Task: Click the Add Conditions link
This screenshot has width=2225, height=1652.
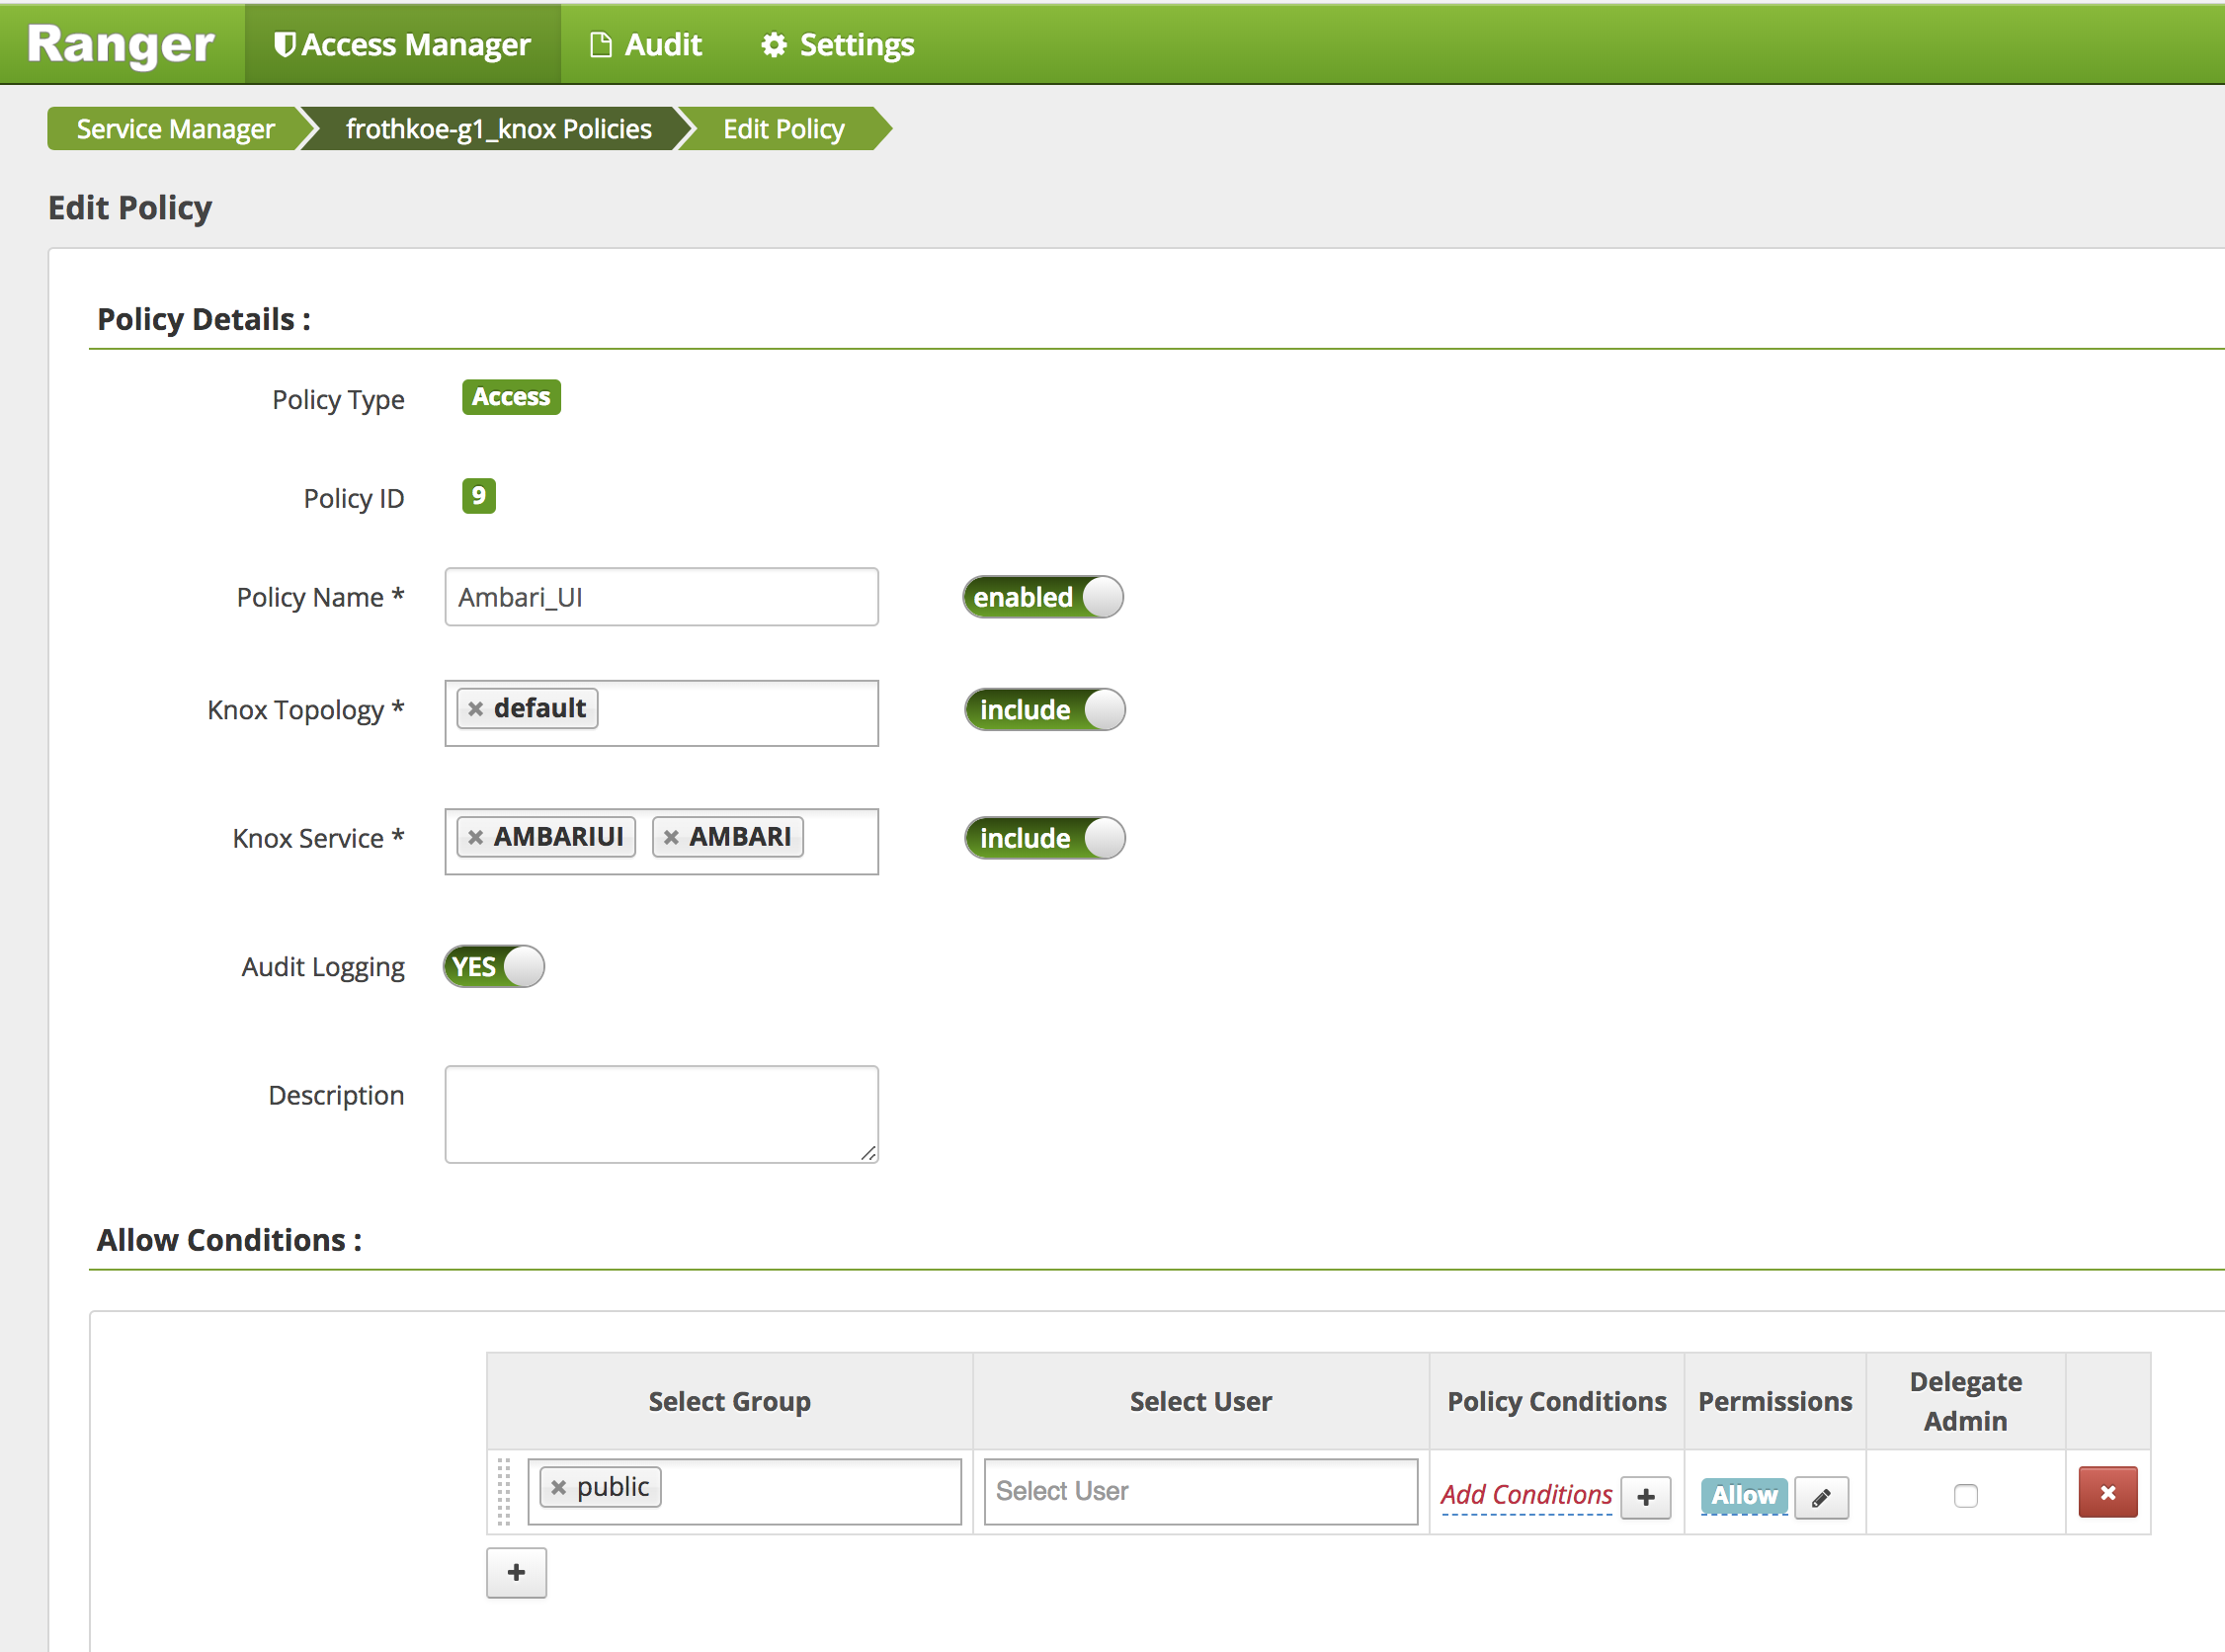Action: (1525, 1493)
